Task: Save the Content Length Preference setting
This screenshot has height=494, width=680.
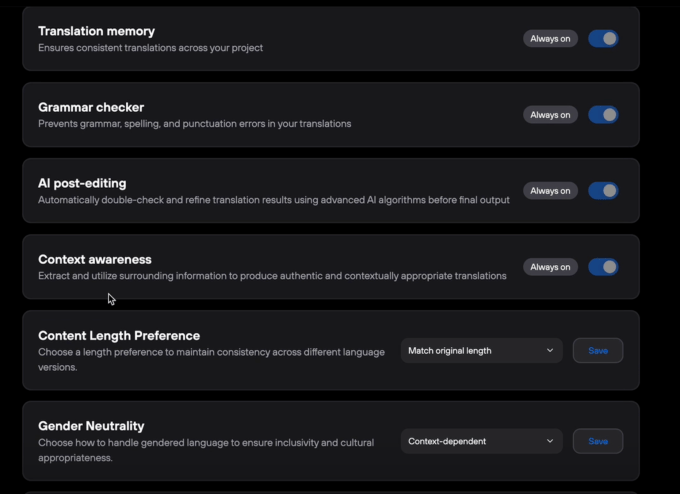Action: [x=598, y=351]
